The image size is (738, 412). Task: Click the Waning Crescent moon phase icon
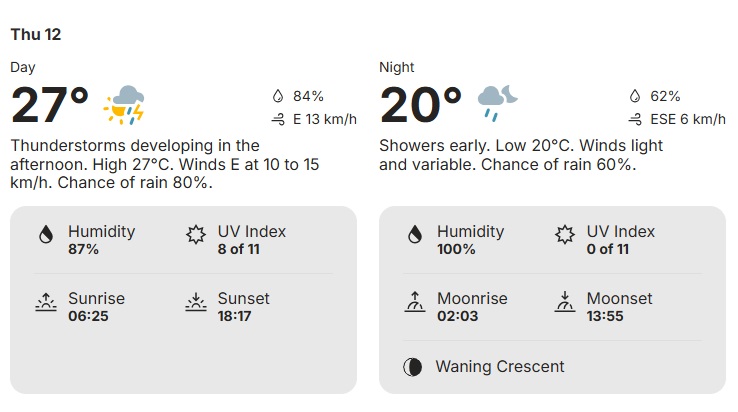pyautogui.click(x=412, y=366)
